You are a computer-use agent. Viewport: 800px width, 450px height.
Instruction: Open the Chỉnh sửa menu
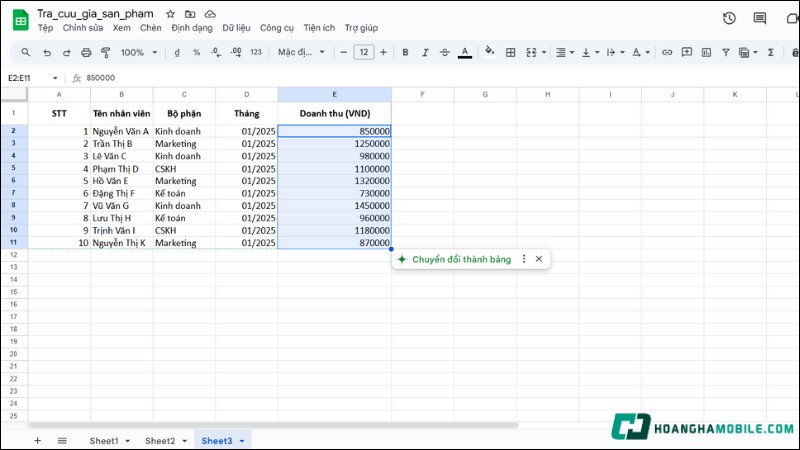(83, 28)
